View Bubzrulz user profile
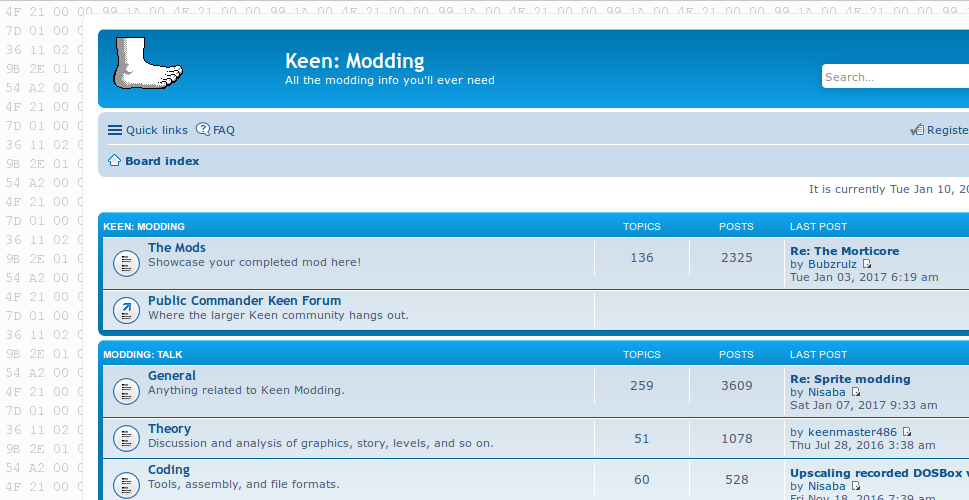969x500 pixels. pos(832,265)
